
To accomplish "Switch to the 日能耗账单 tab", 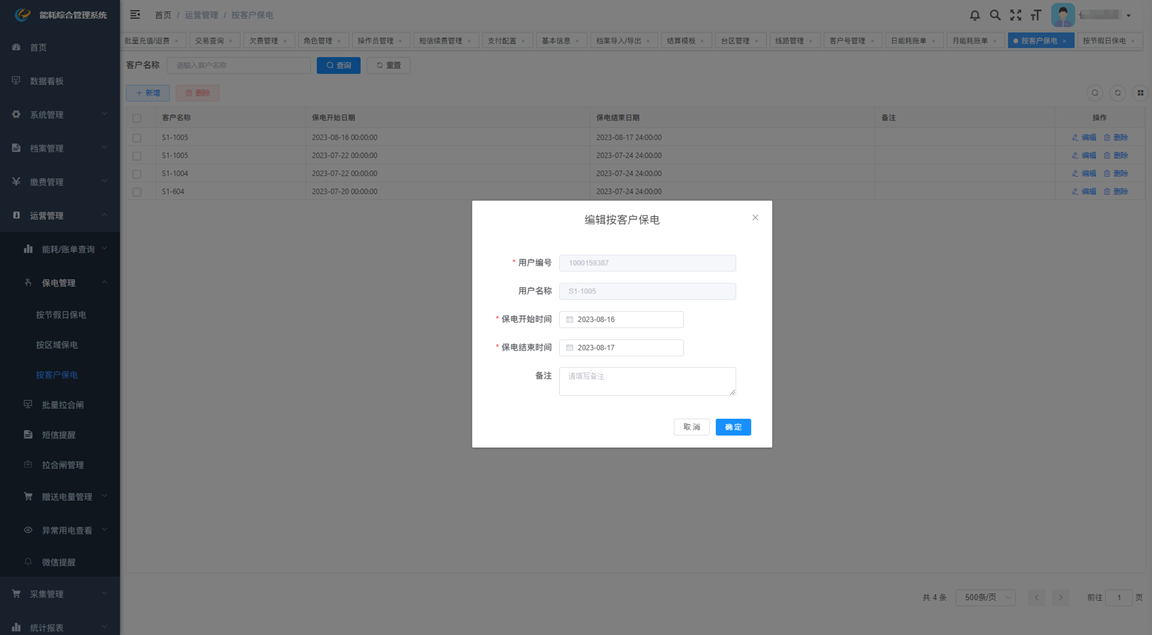I will point(909,41).
